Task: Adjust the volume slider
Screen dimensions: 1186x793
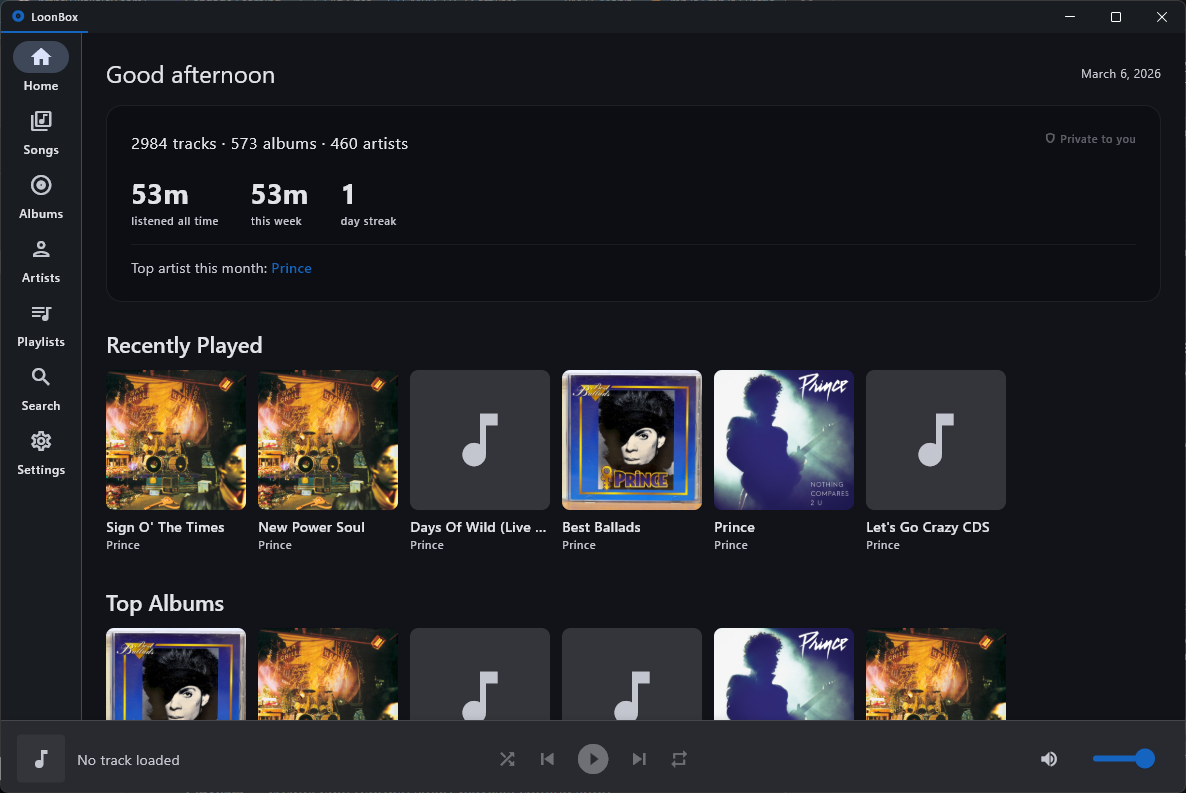Action: pyautogui.click(x=1123, y=759)
